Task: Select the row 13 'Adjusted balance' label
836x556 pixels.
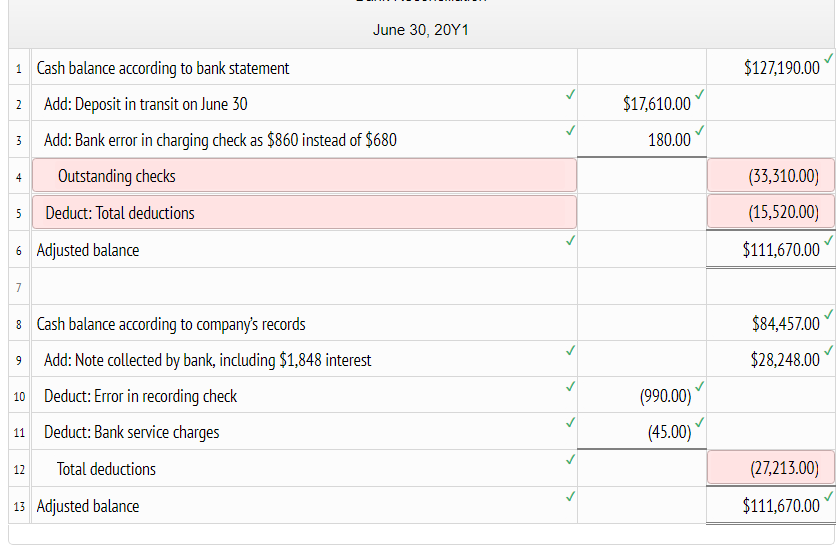Action: (x=304, y=505)
